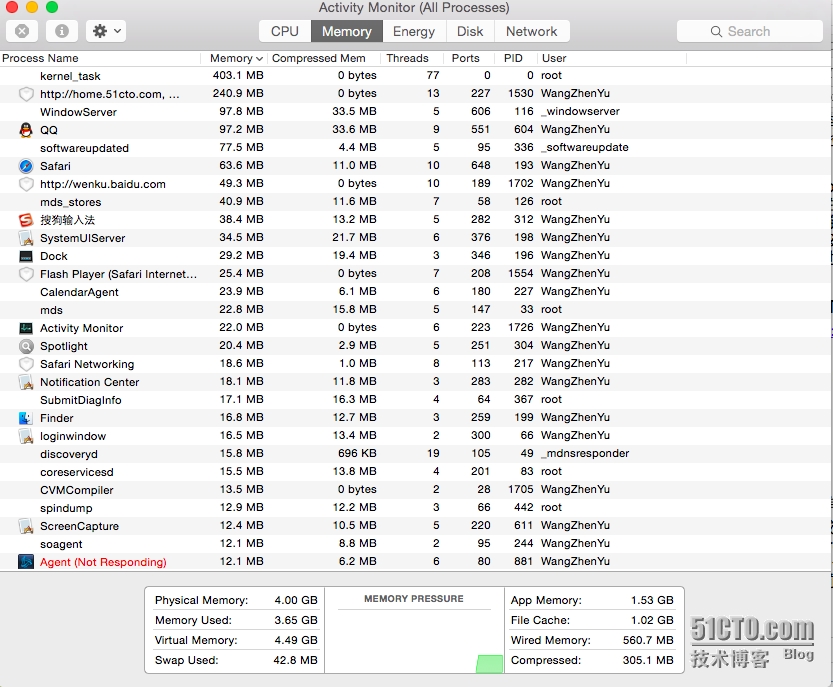
Task: Select the spindump process
Action: tap(414, 507)
